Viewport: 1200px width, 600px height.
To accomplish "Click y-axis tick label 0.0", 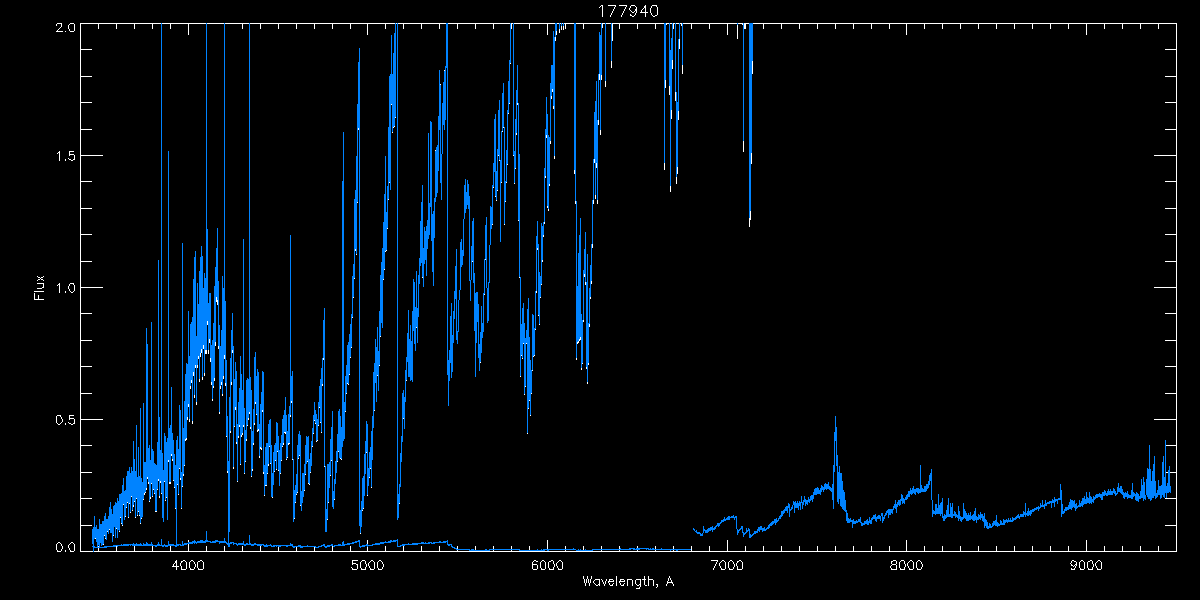I will click(x=64, y=547).
